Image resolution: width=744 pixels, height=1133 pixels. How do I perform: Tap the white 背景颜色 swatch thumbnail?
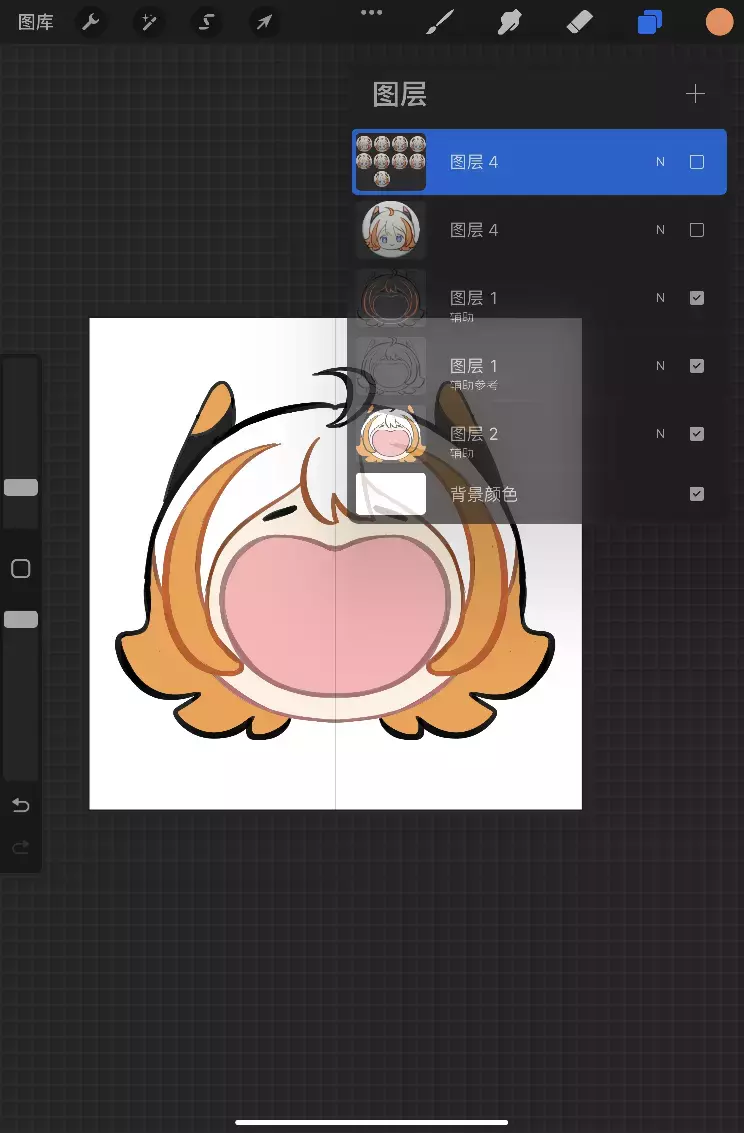[x=391, y=494]
